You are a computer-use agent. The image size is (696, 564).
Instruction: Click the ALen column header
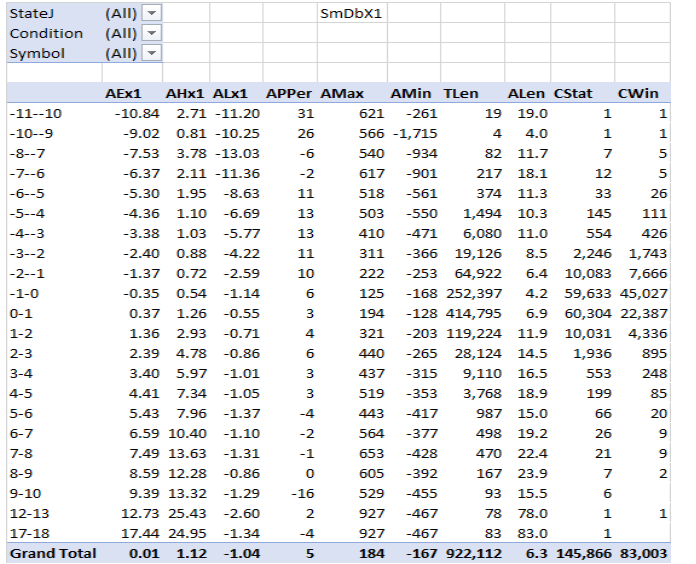(x=526, y=94)
